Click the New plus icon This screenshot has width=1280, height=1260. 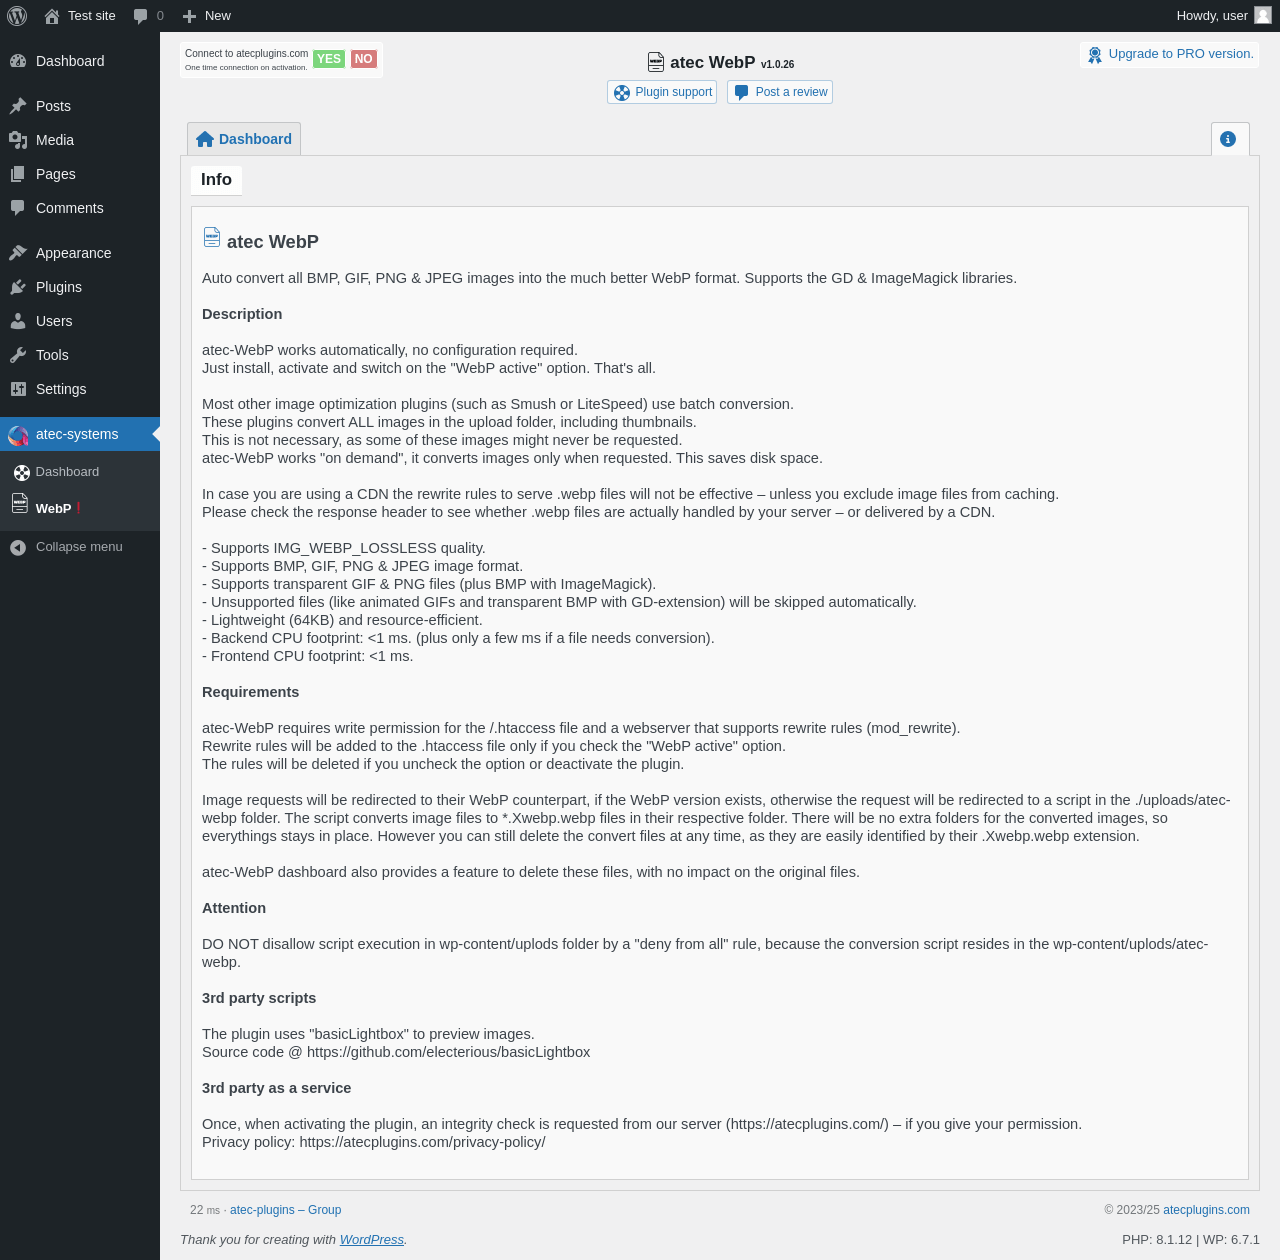coord(189,16)
